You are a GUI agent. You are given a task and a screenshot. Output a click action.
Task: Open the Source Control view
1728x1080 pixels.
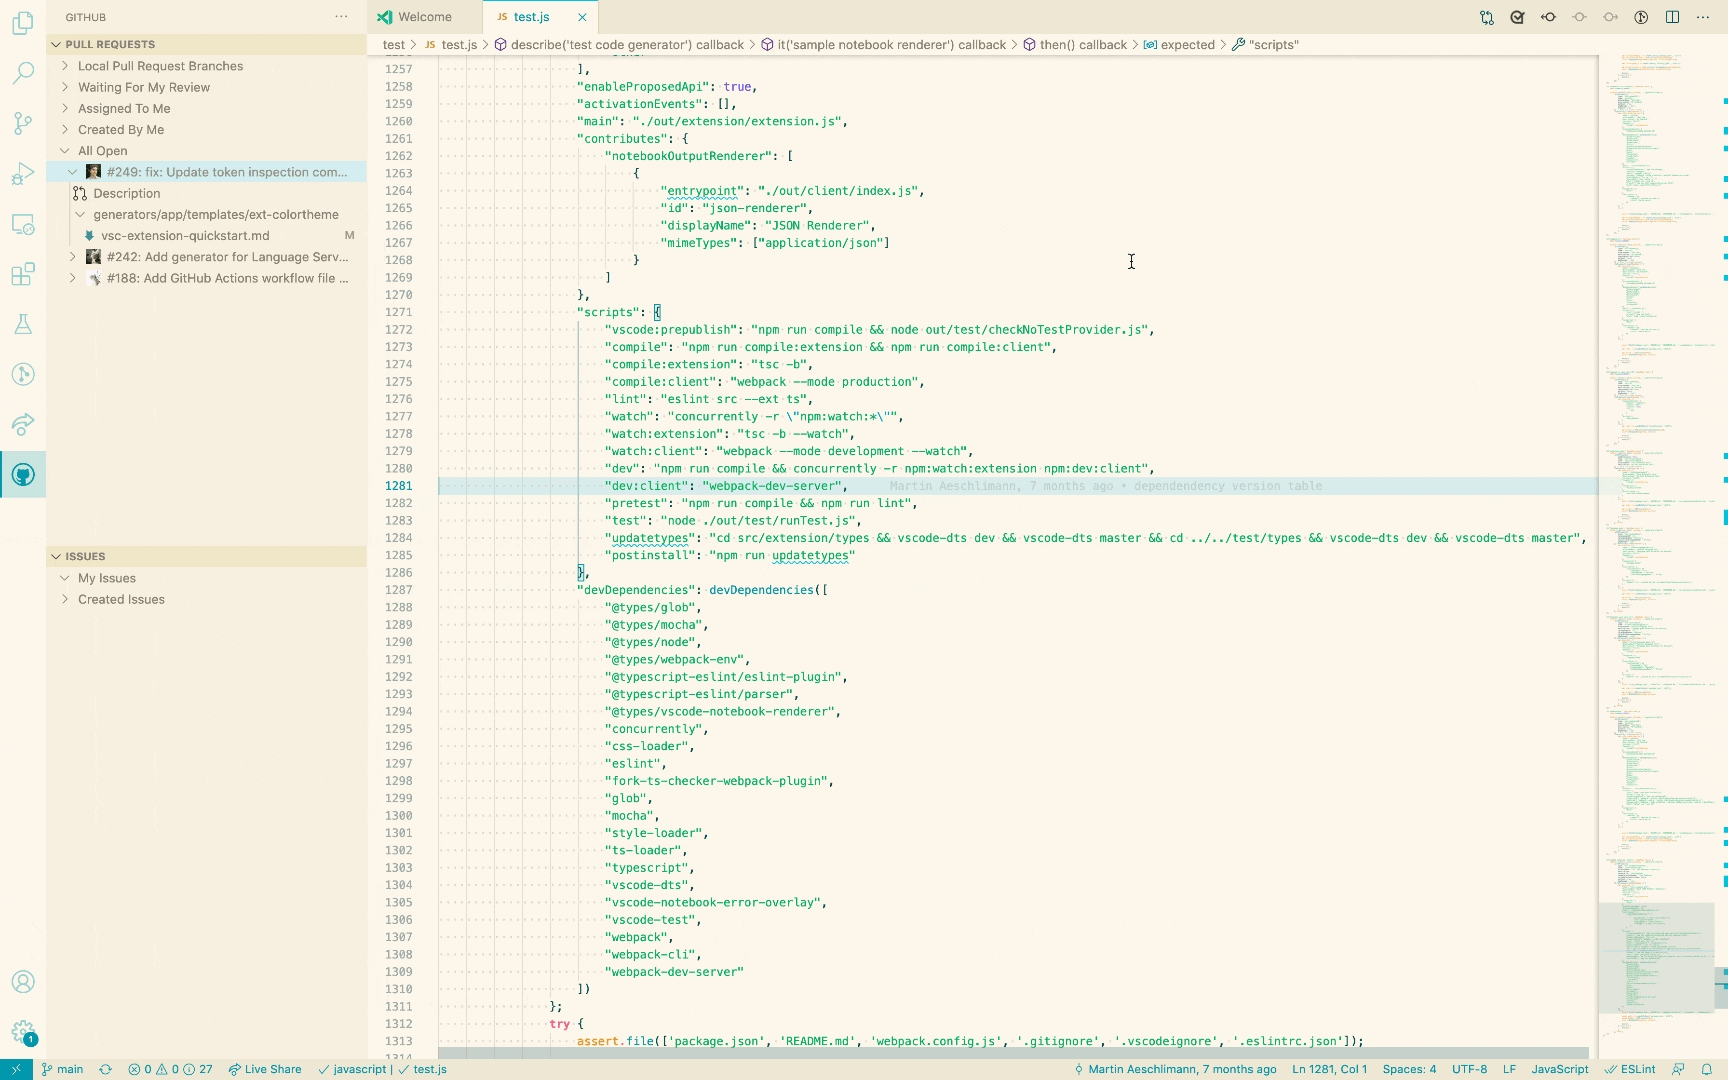(x=23, y=123)
